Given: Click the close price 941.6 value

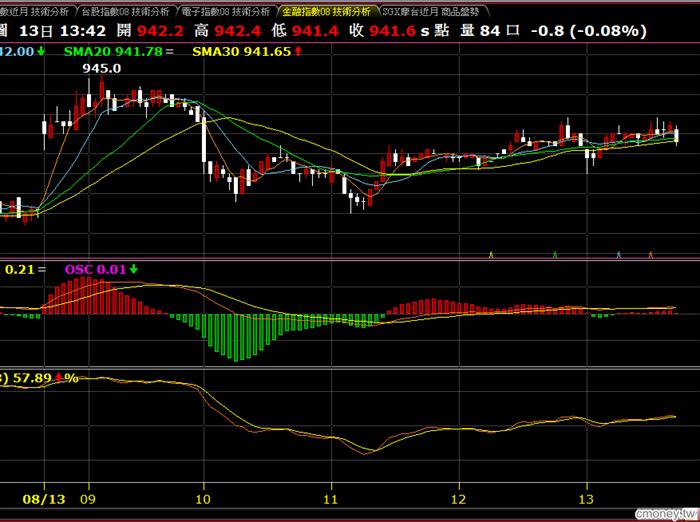Looking at the screenshot, I should tap(392, 31).
